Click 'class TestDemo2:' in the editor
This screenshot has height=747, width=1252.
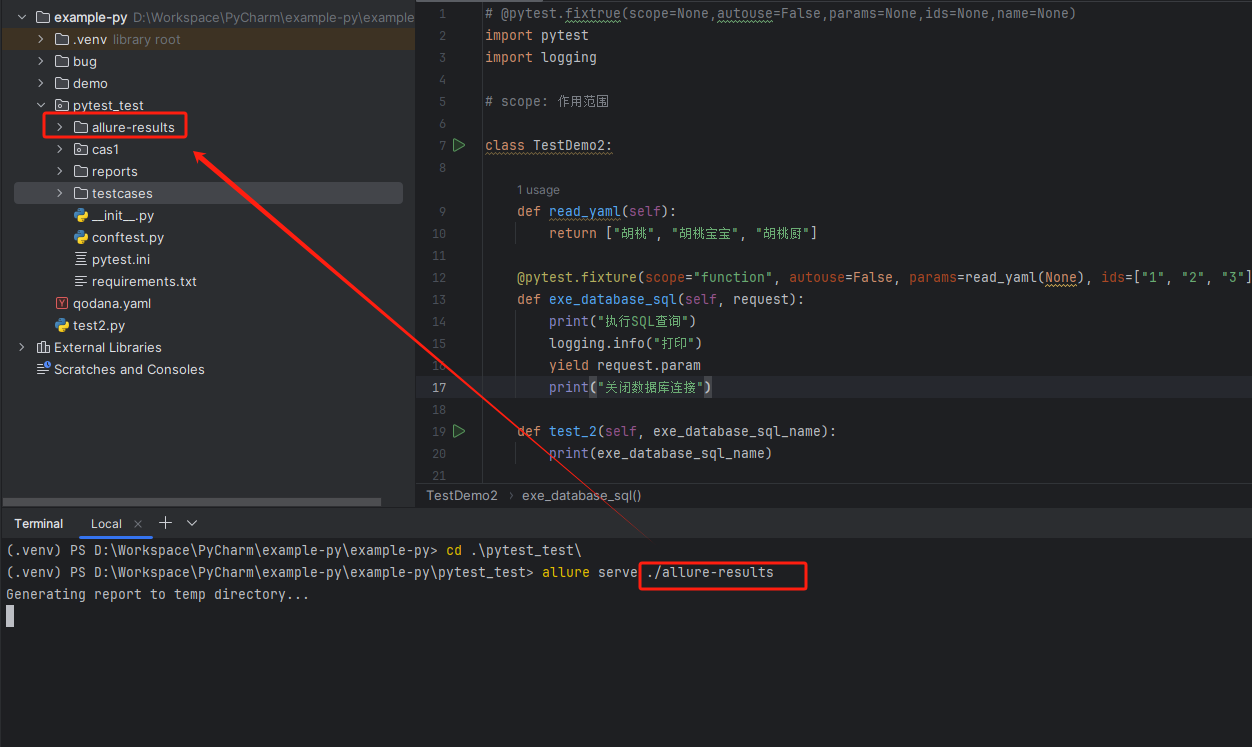[x=549, y=145]
